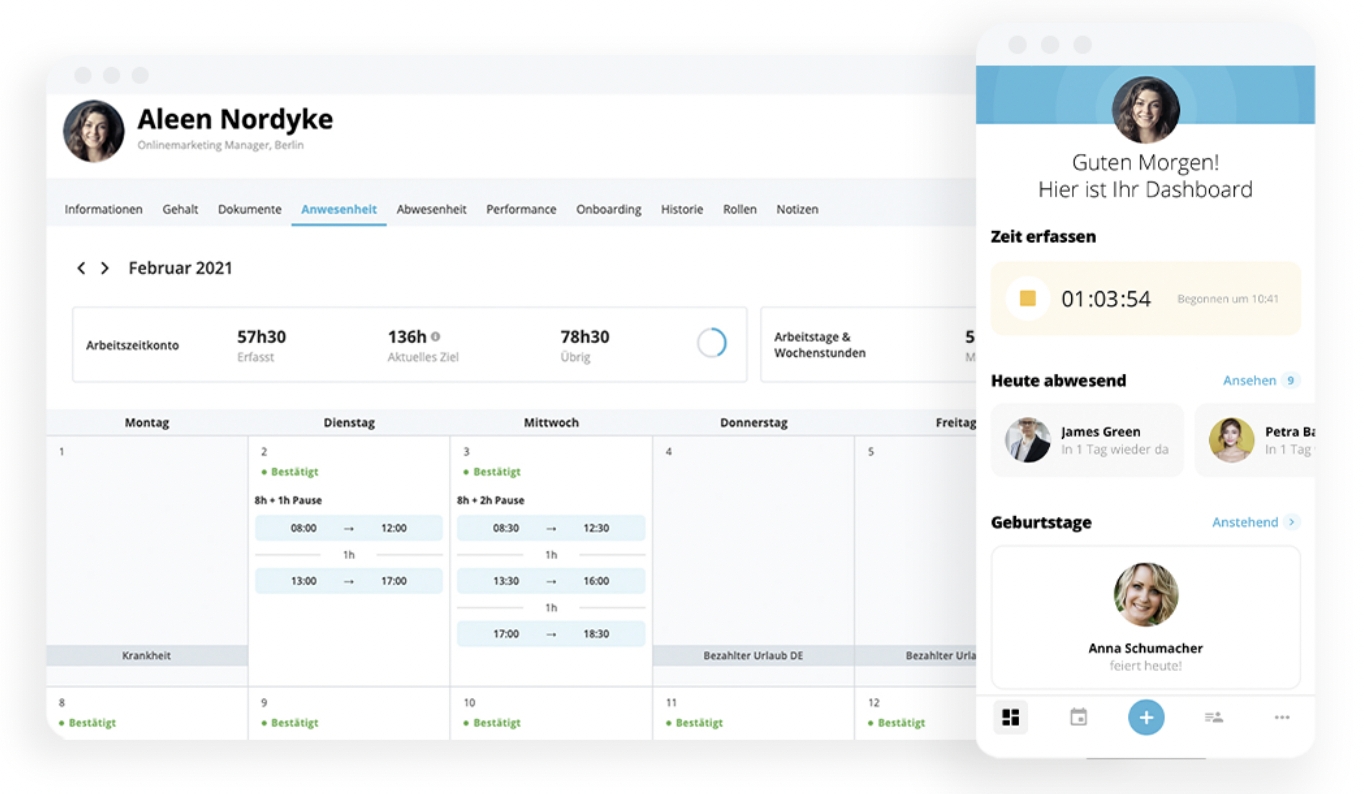Open the Informationen tab
The height and width of the screenshot is (794, 1364).
[x=103, y=210]
